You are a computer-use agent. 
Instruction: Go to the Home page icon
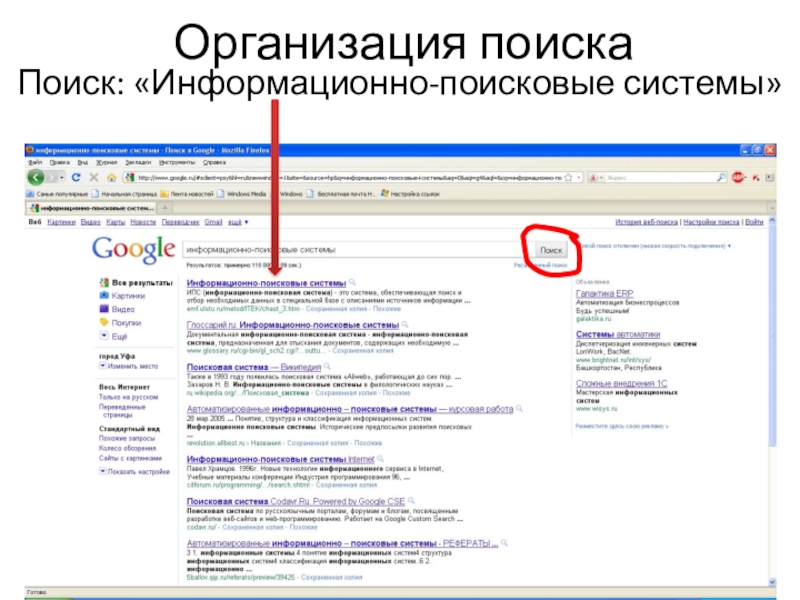(x=111, y=178)
